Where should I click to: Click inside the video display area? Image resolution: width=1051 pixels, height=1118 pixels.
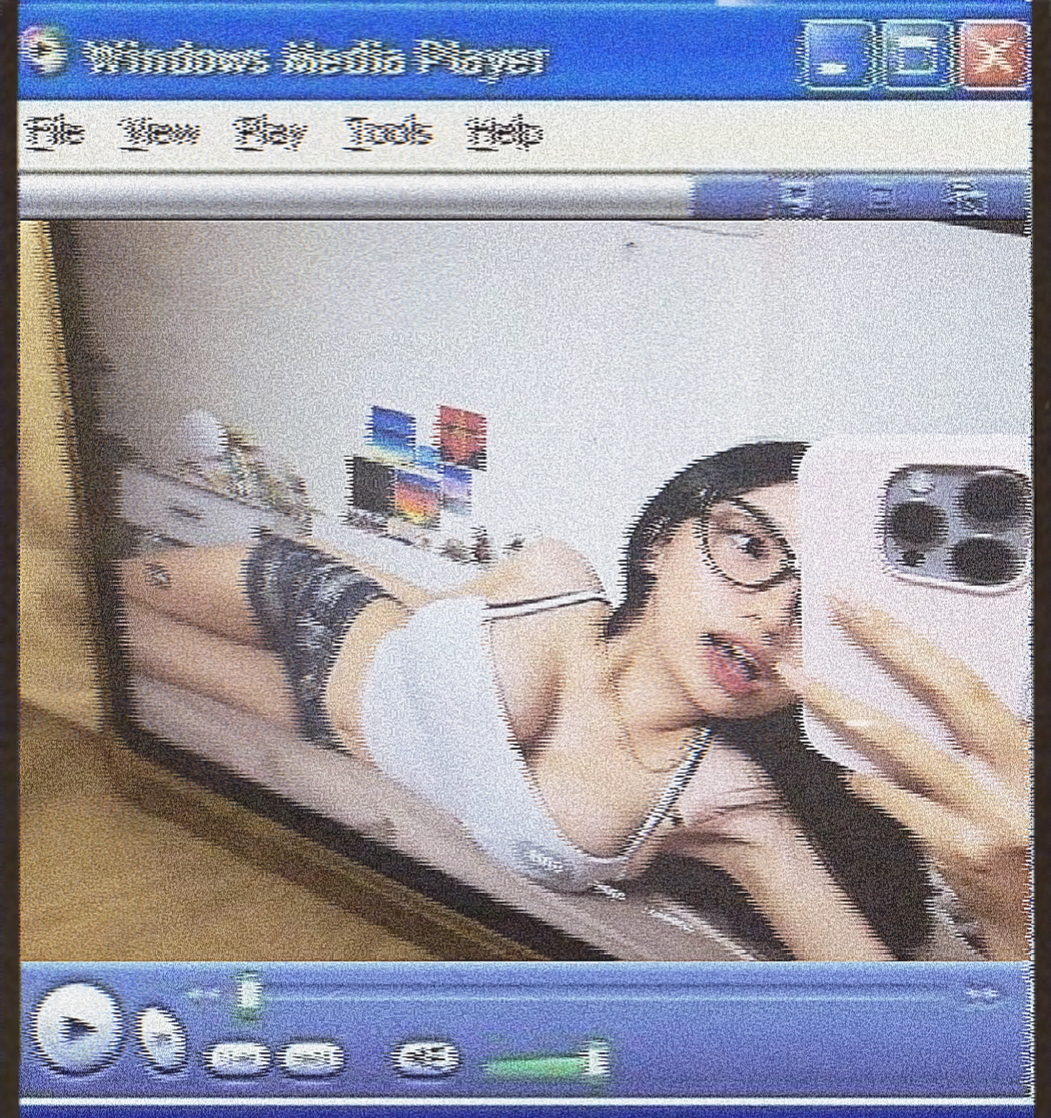pos(524,590)
